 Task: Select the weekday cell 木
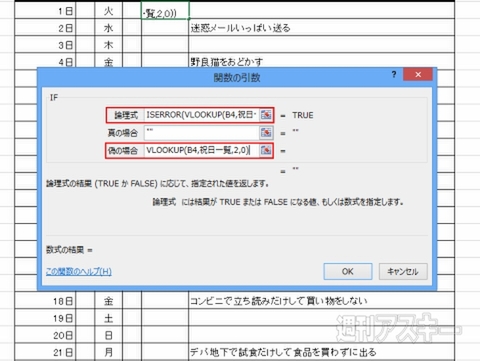pos(109,45)
